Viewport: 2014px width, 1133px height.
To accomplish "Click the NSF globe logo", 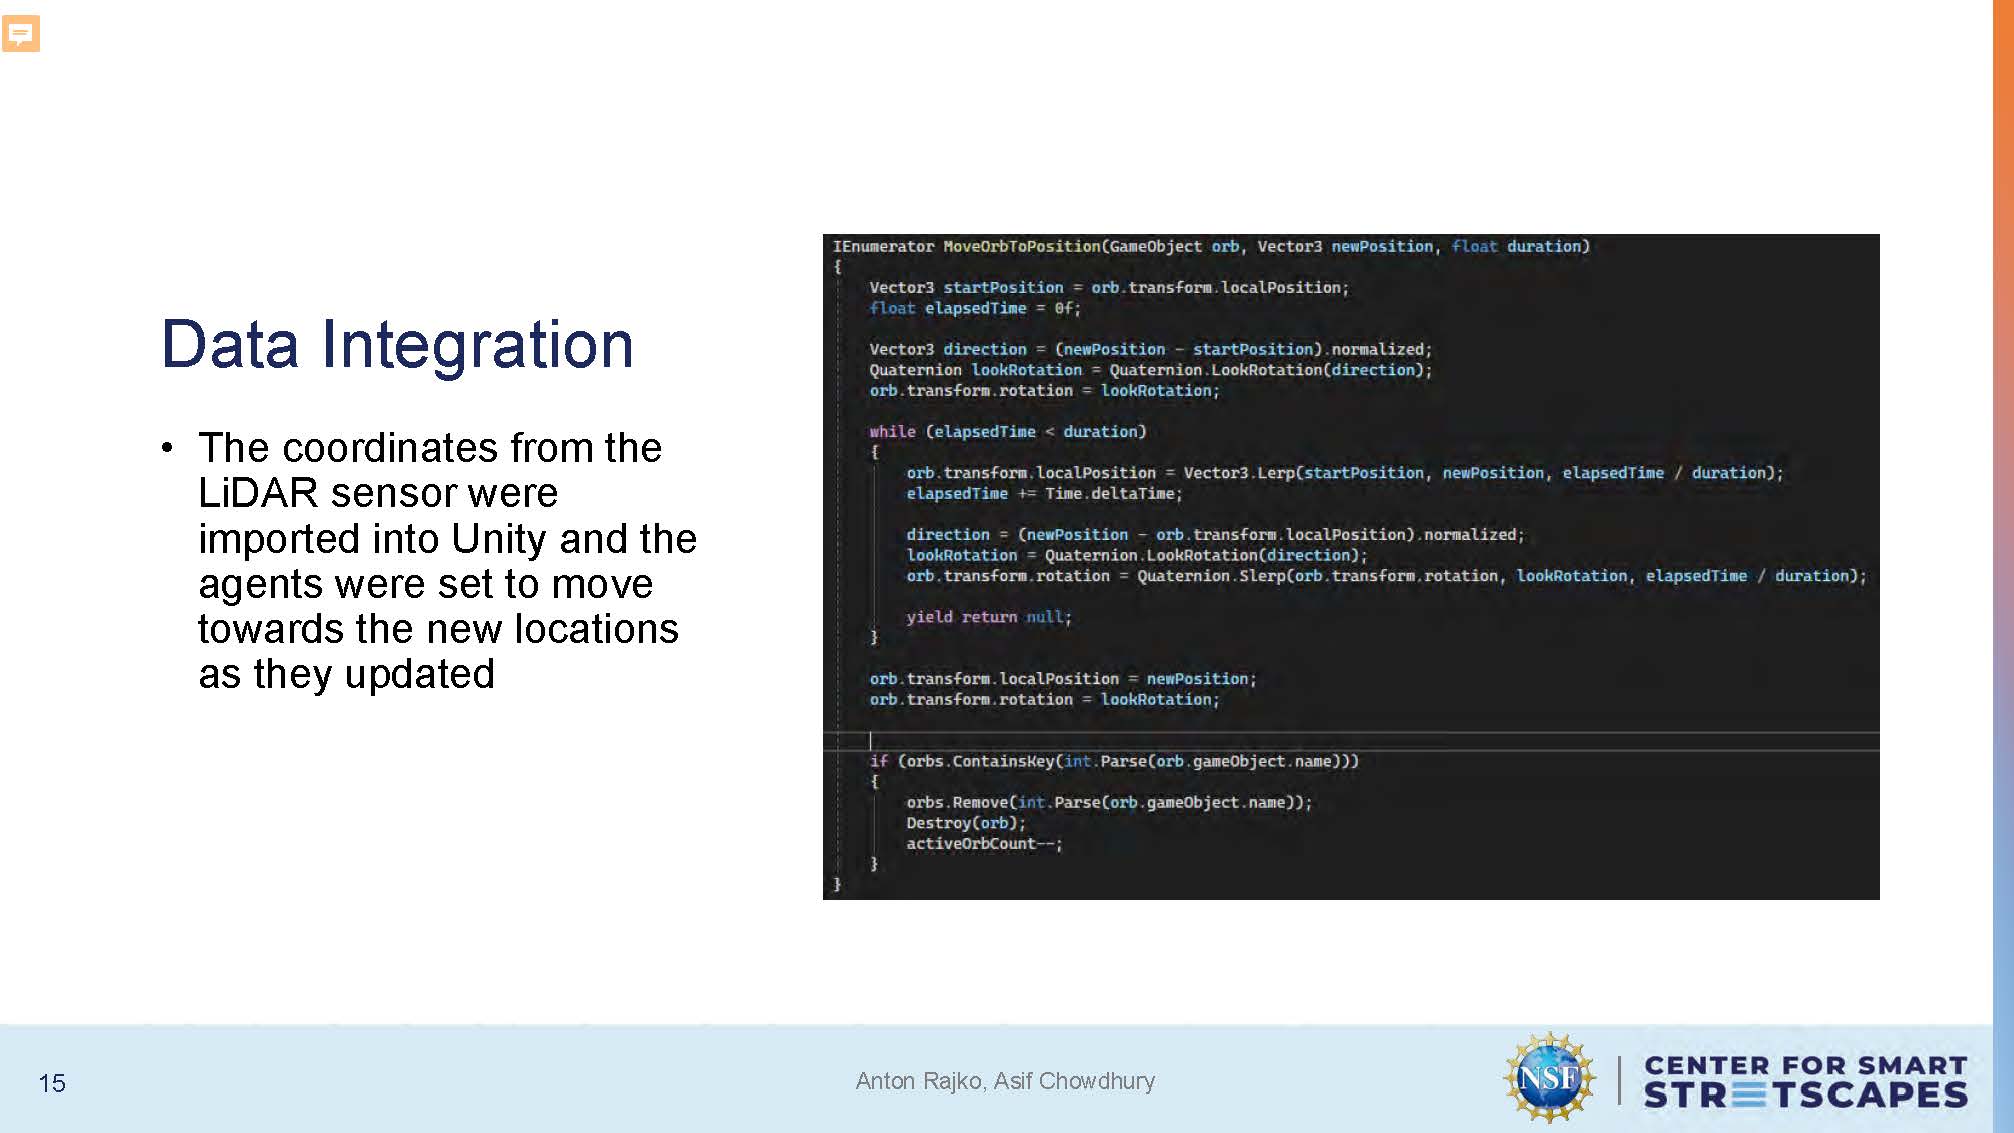I will click(x=1549, y=1078).
